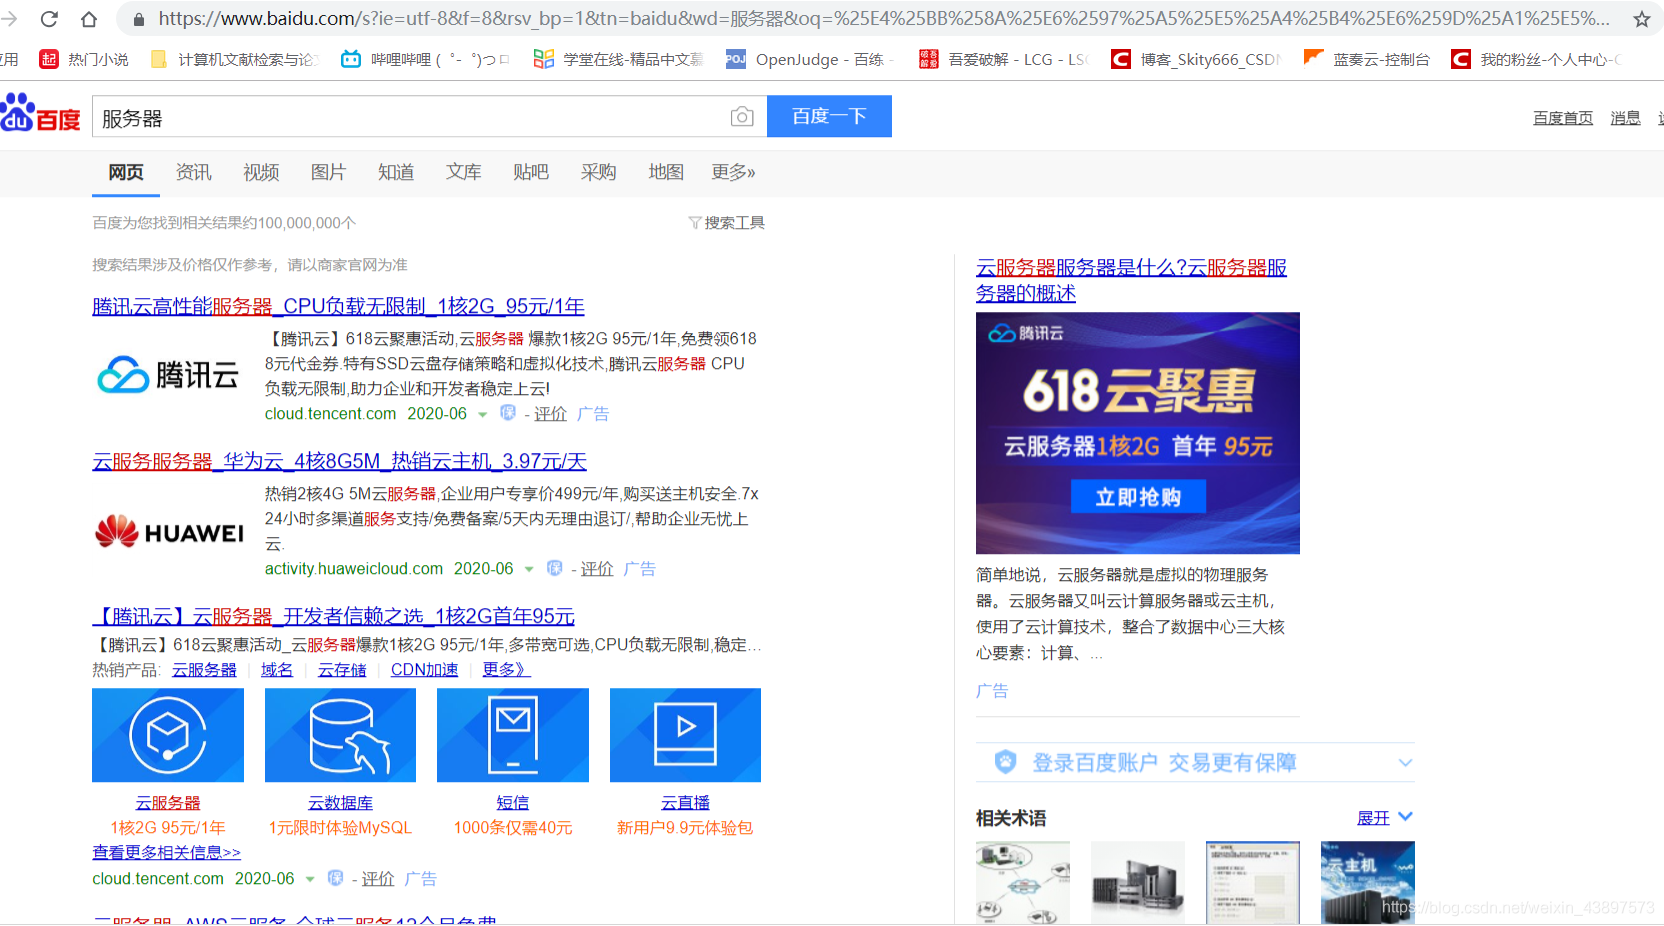This screenshot has width=1664, height=926.
Task: Open the 学堂在线 bookmark
Action: [618, 60]
